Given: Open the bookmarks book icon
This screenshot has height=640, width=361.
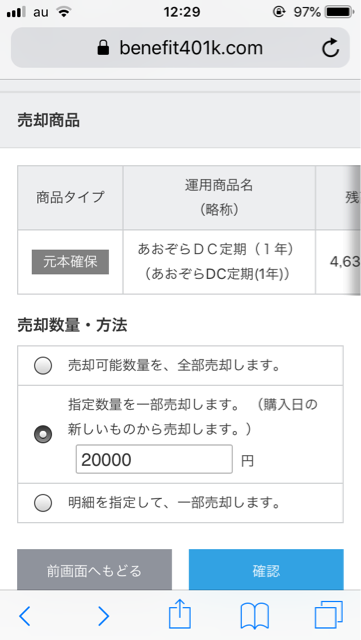Looking at the screenshot, I should (x=255, y=616).
